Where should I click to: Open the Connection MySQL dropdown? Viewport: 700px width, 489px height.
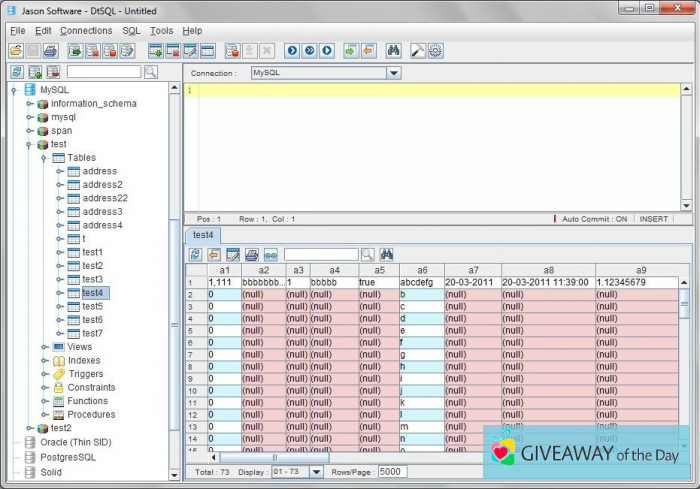click(393, 73)
